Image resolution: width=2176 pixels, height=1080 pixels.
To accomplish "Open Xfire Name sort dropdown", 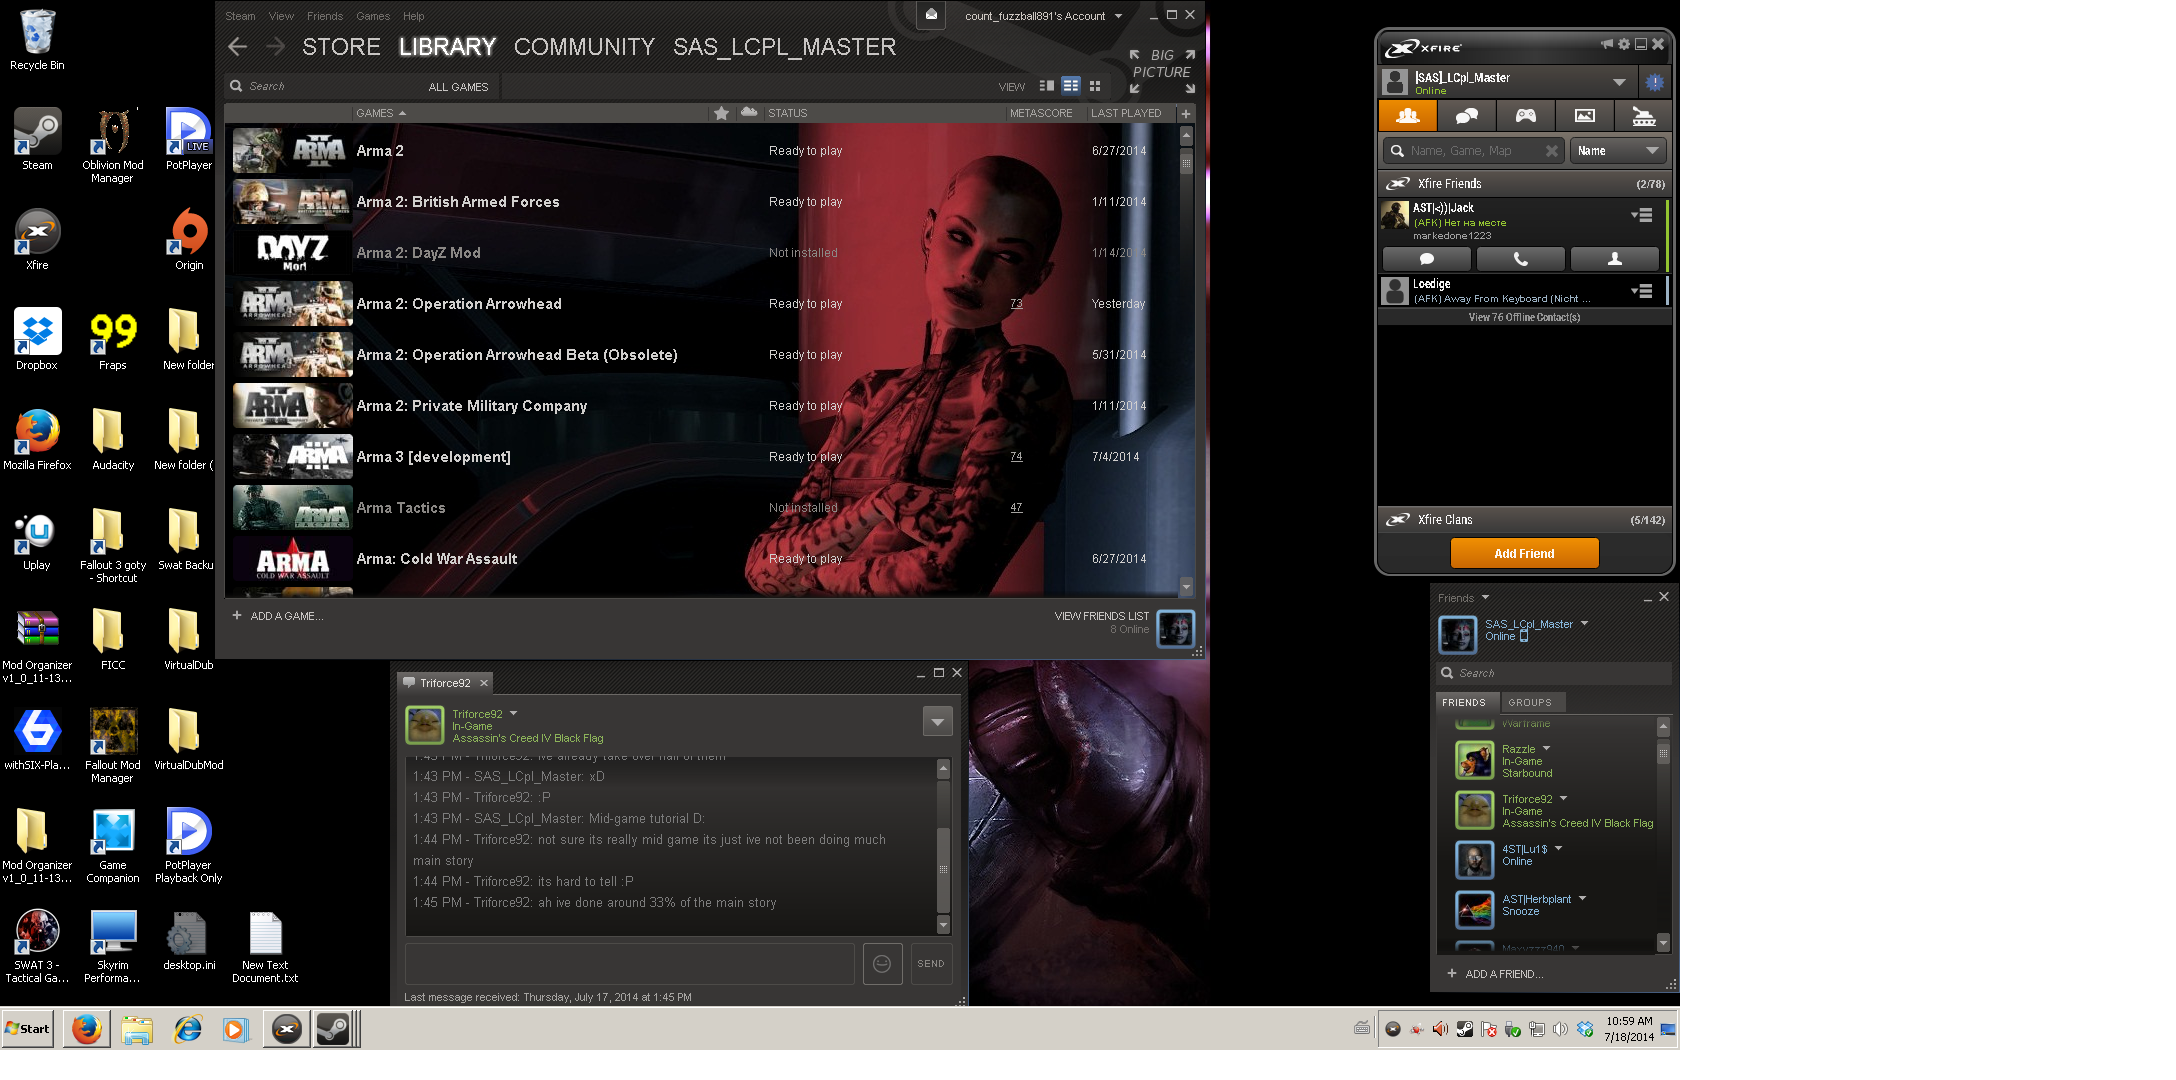I will tap(1618, 151).
